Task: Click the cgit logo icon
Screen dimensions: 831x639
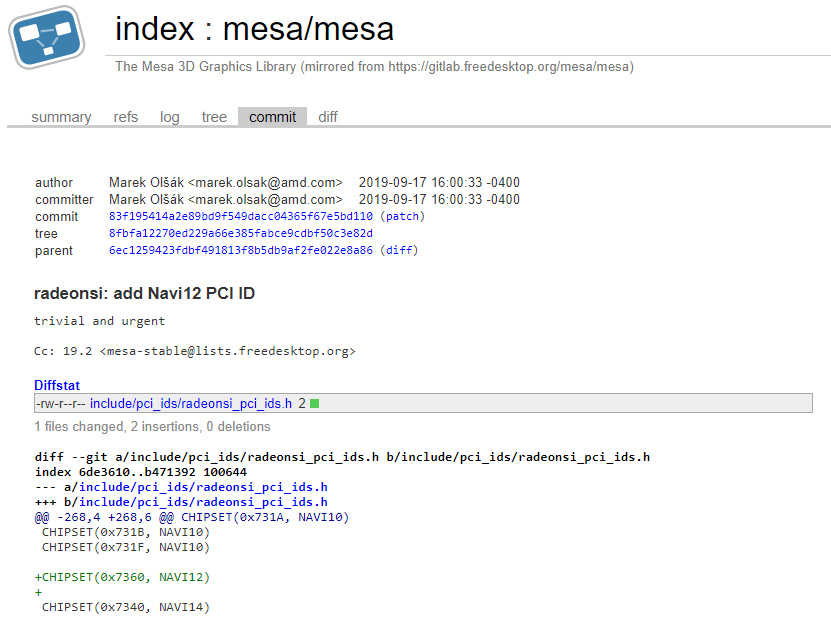Action: coord(47,36)
